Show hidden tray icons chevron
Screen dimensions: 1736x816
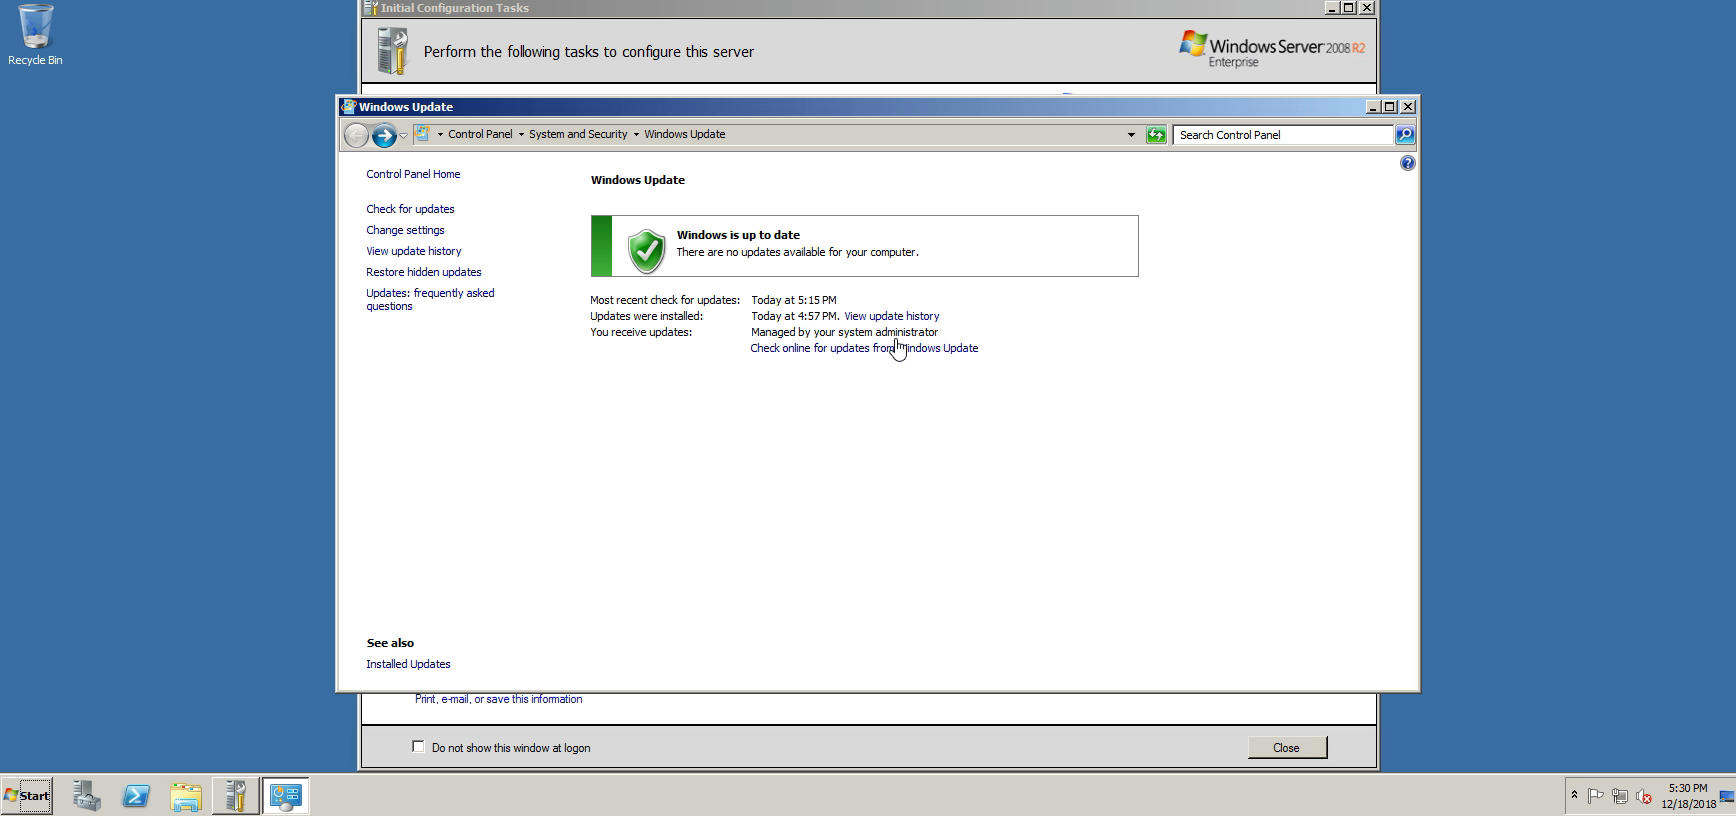coord(1574,796)
